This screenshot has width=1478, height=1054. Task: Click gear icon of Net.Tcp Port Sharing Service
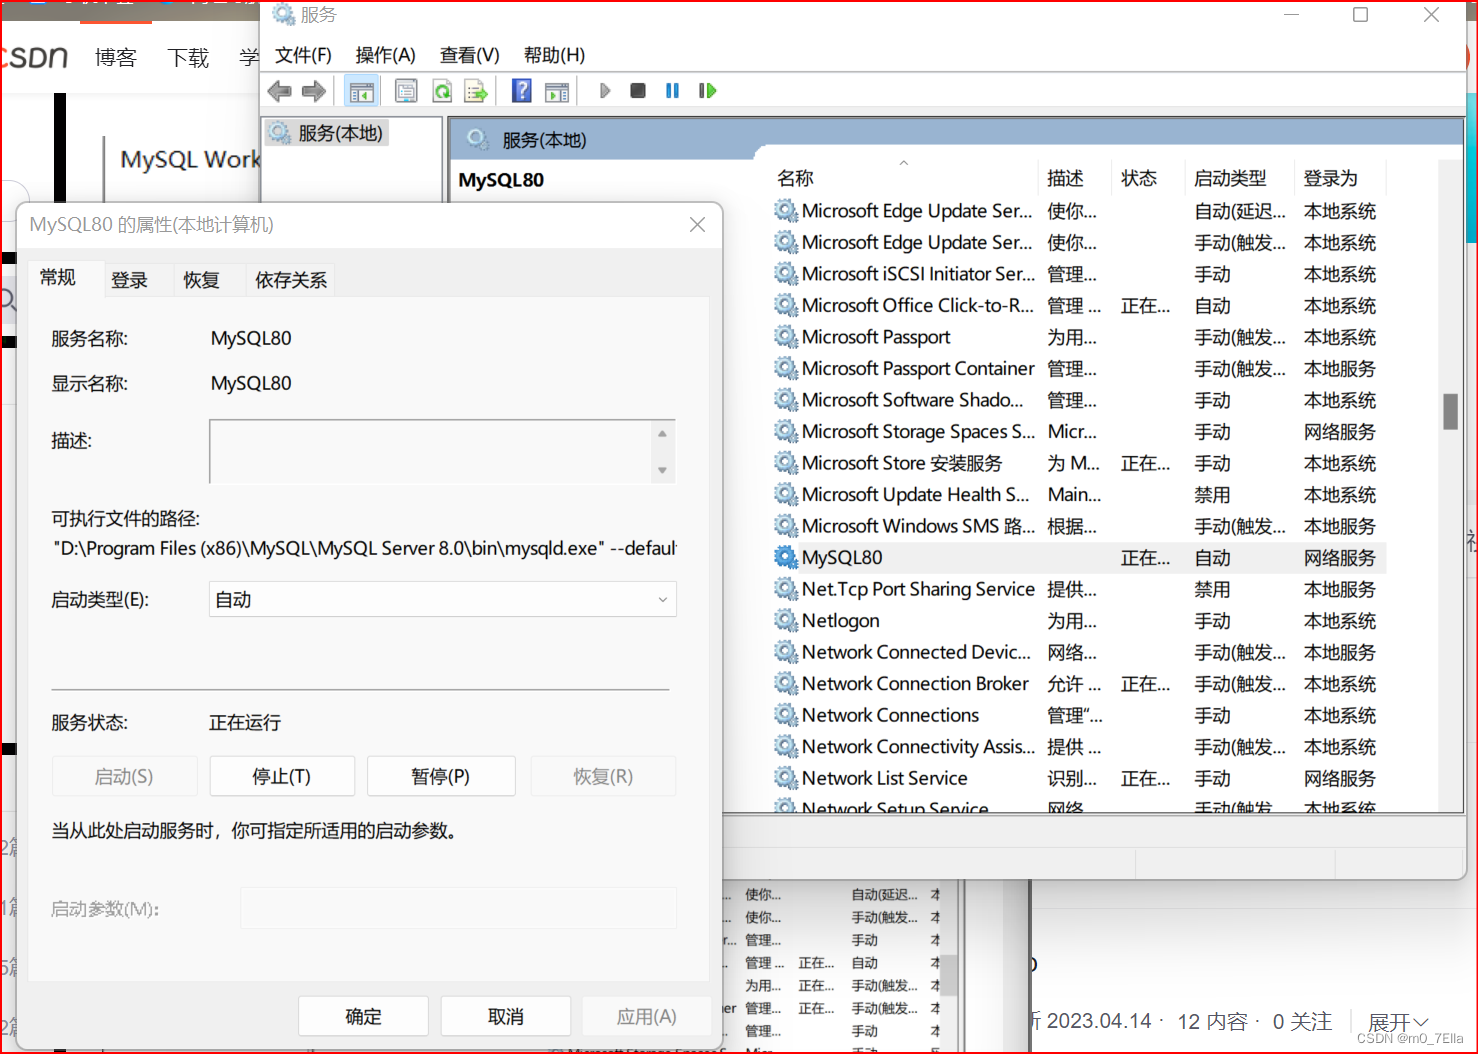[x=786, y=590]
